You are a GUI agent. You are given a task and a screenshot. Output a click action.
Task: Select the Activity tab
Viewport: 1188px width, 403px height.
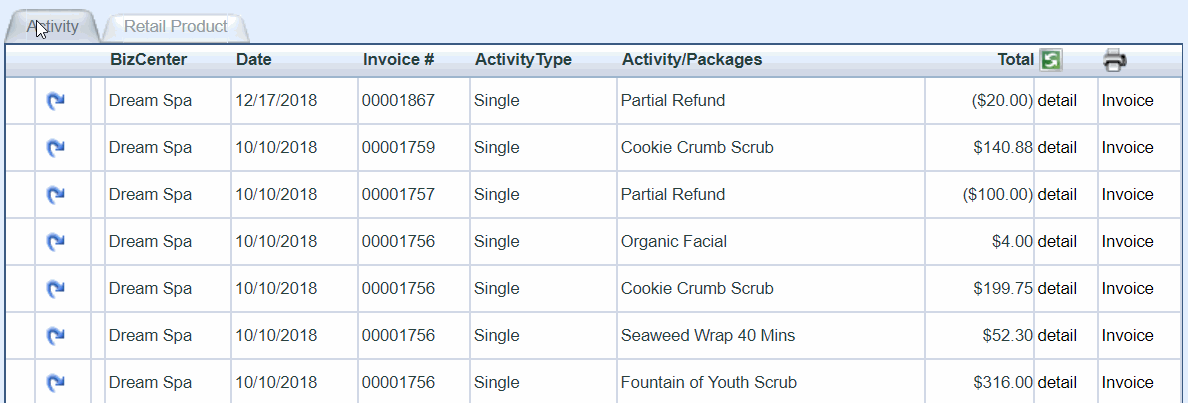point(52,27)
